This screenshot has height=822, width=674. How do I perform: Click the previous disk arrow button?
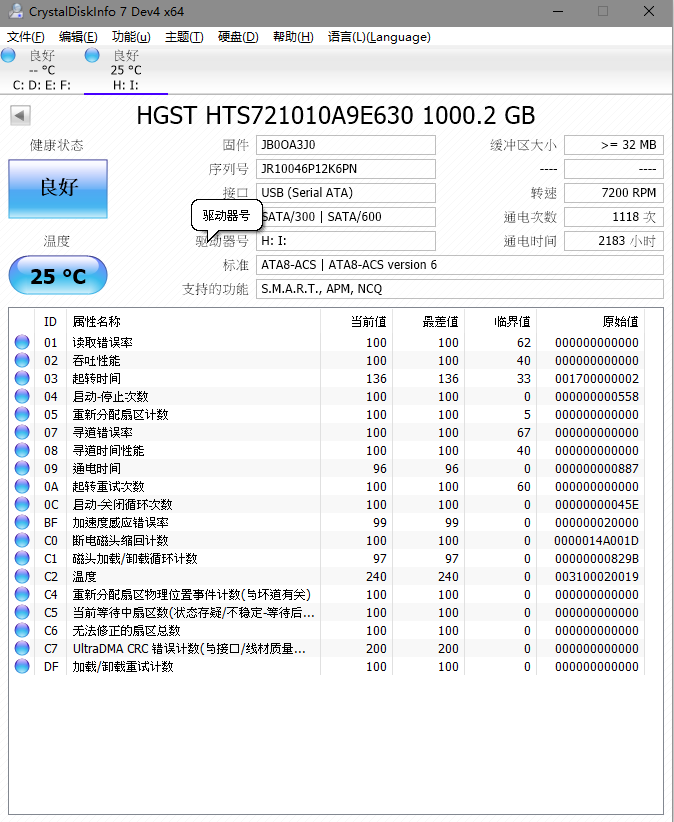click(19, 116)
